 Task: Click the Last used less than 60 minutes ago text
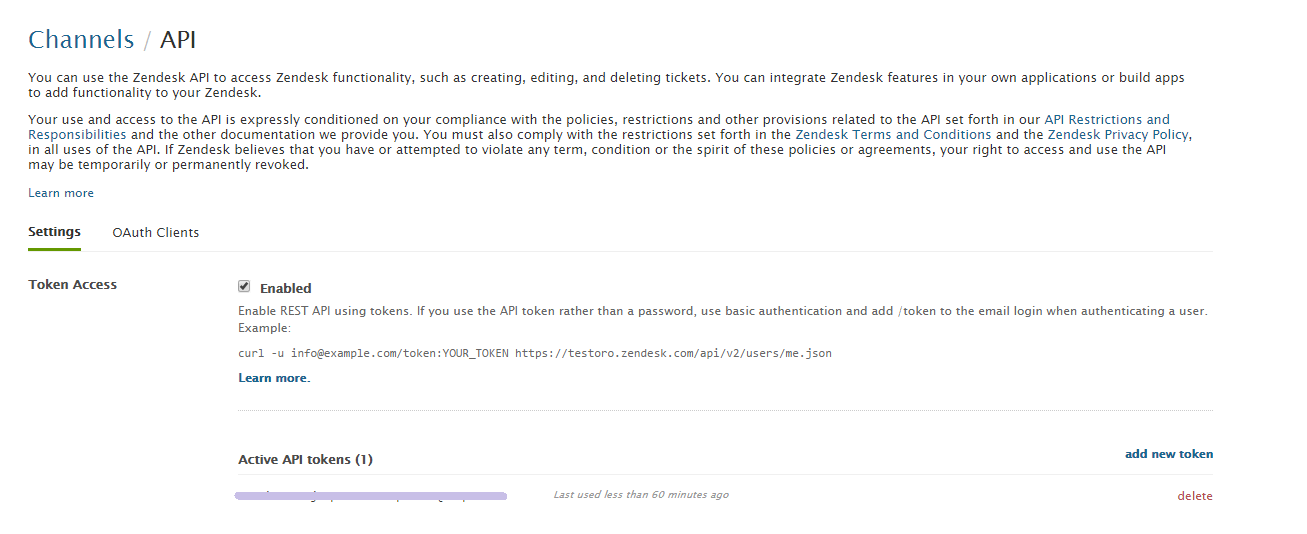[641, 495]
